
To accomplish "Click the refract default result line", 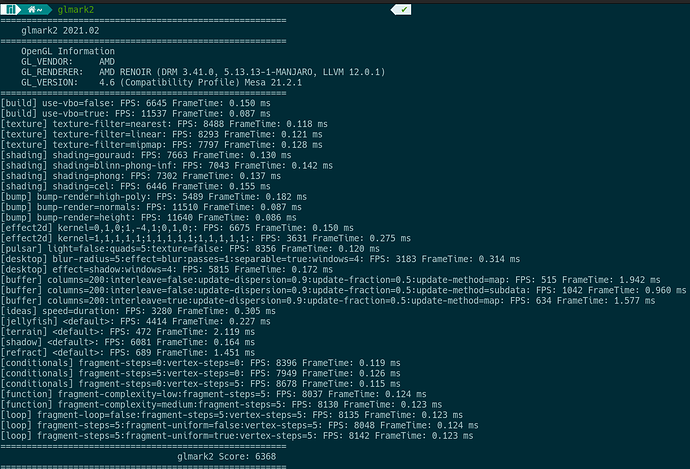I will click(128, 352).
